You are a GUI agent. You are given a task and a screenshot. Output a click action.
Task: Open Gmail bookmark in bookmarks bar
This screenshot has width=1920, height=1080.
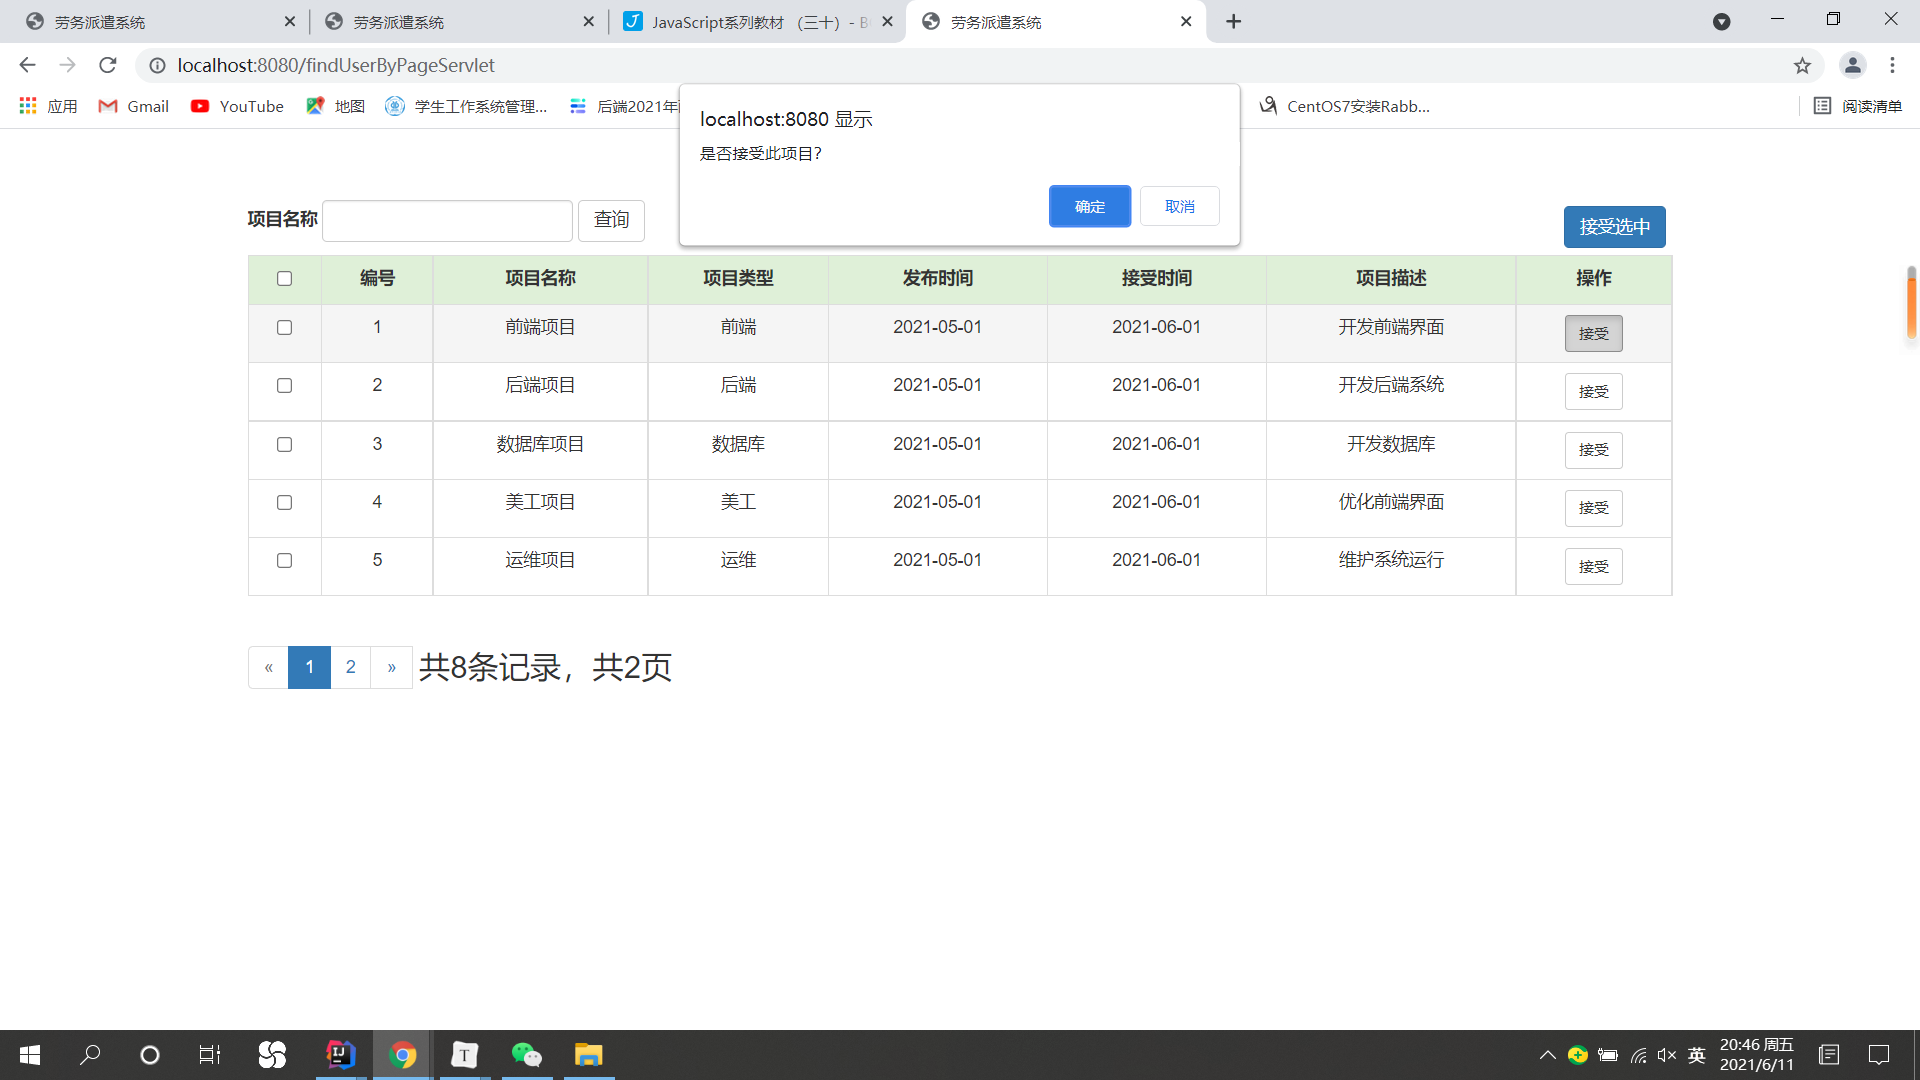click(134, 106)
